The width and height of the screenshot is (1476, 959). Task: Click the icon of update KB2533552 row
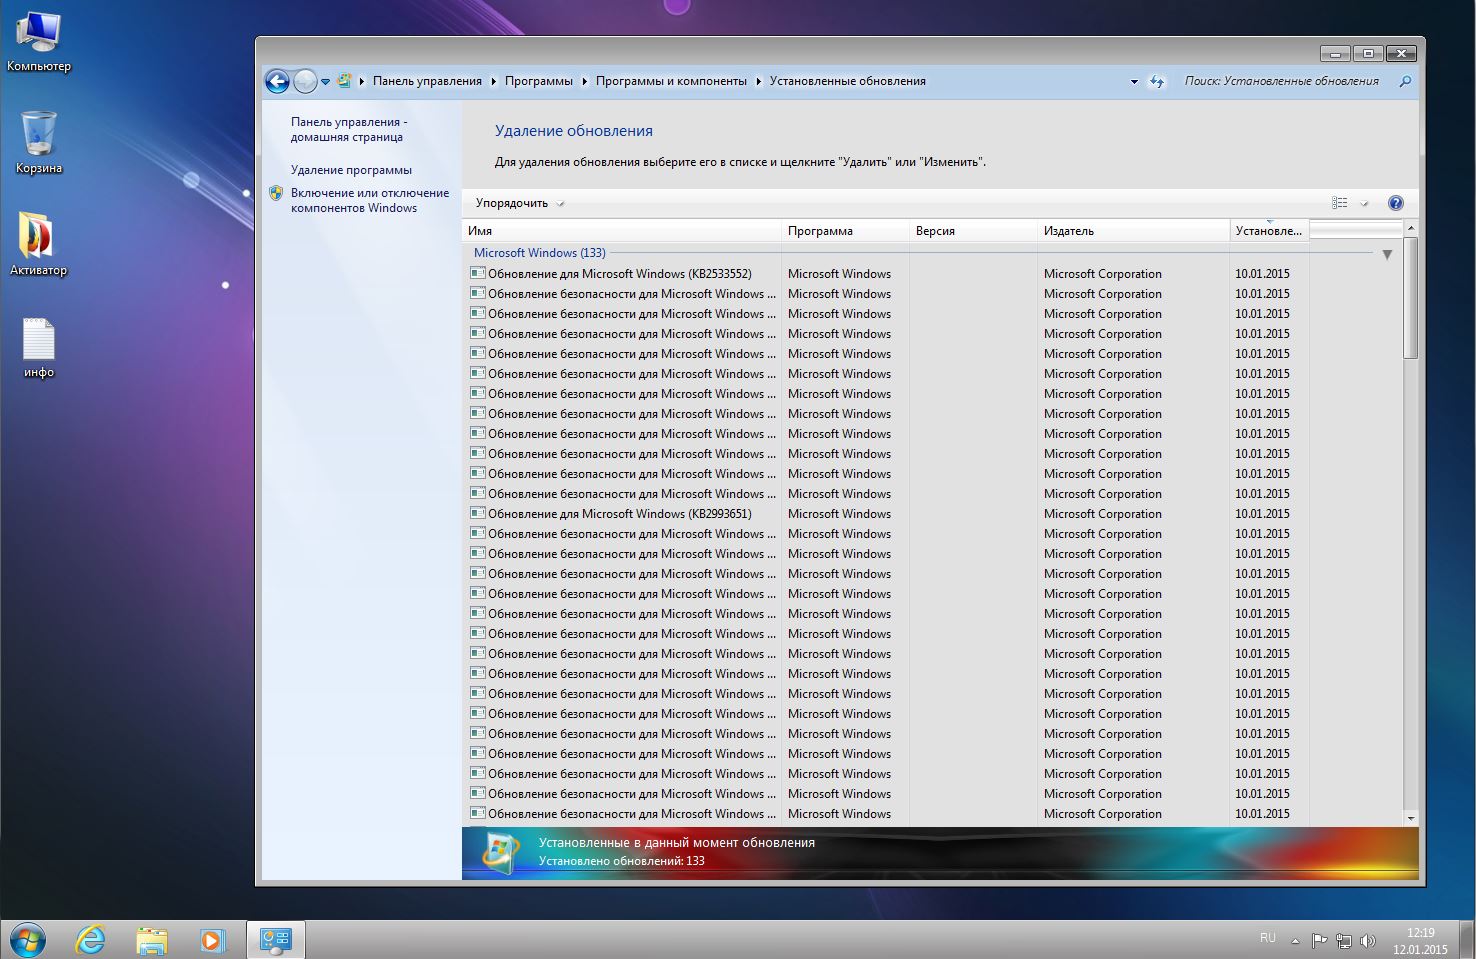(478, 273)
